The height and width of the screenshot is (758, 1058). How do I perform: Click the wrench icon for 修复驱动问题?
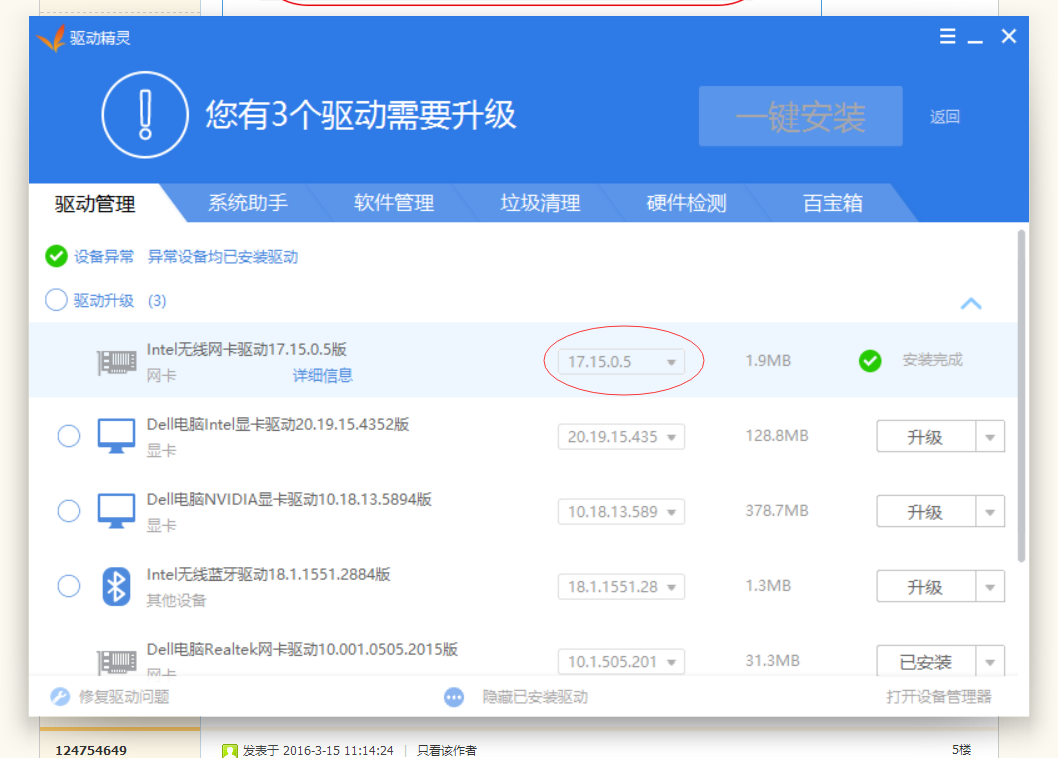pyautogui.click(x=60, y=697)
